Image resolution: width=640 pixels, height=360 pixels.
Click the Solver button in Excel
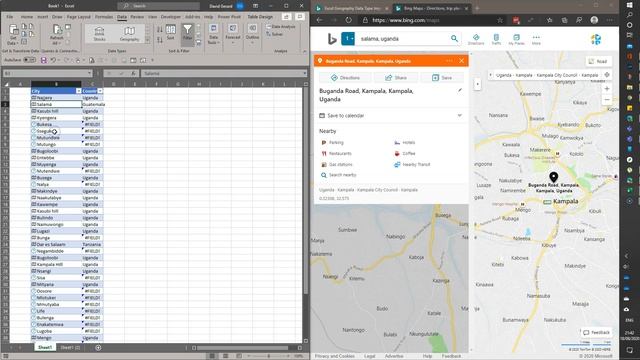pyautogui.click(x=274, y=34)
